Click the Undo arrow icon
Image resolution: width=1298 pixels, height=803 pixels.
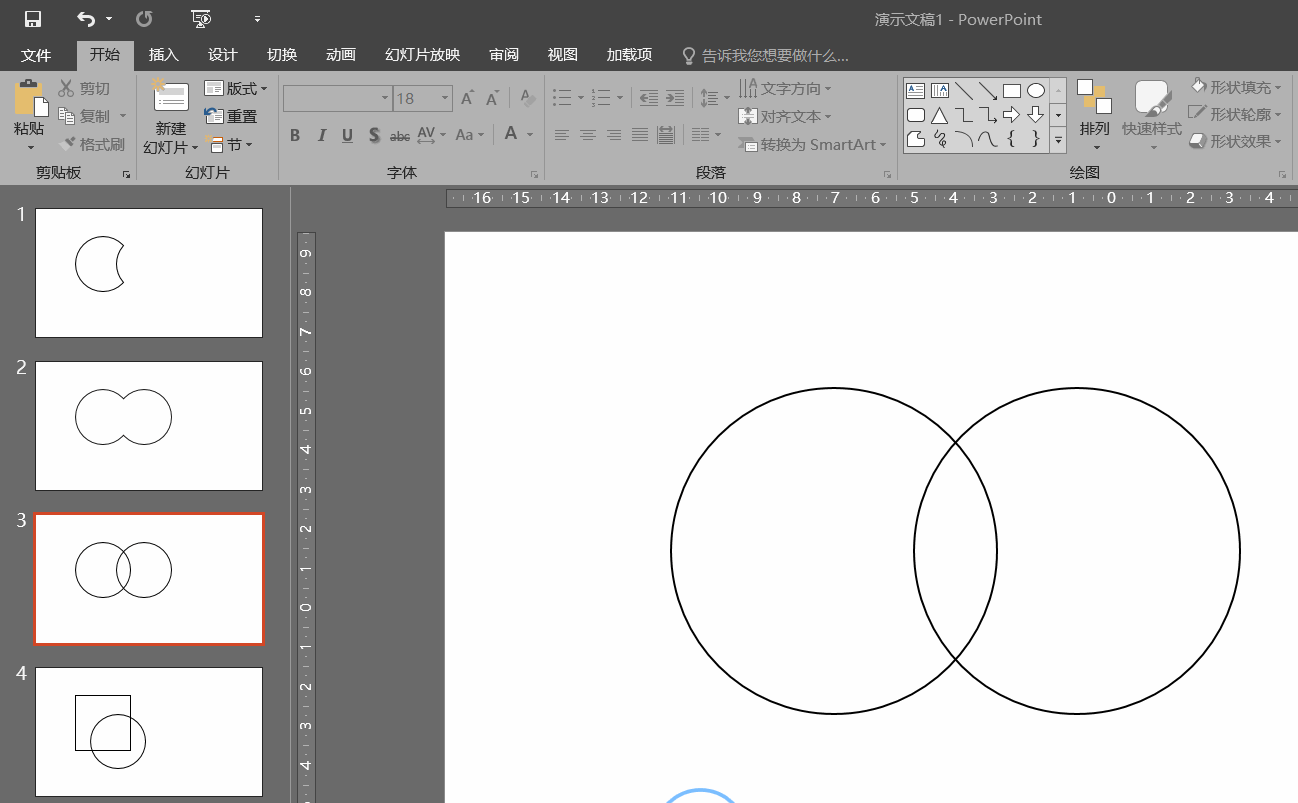[x=86, y=19]
